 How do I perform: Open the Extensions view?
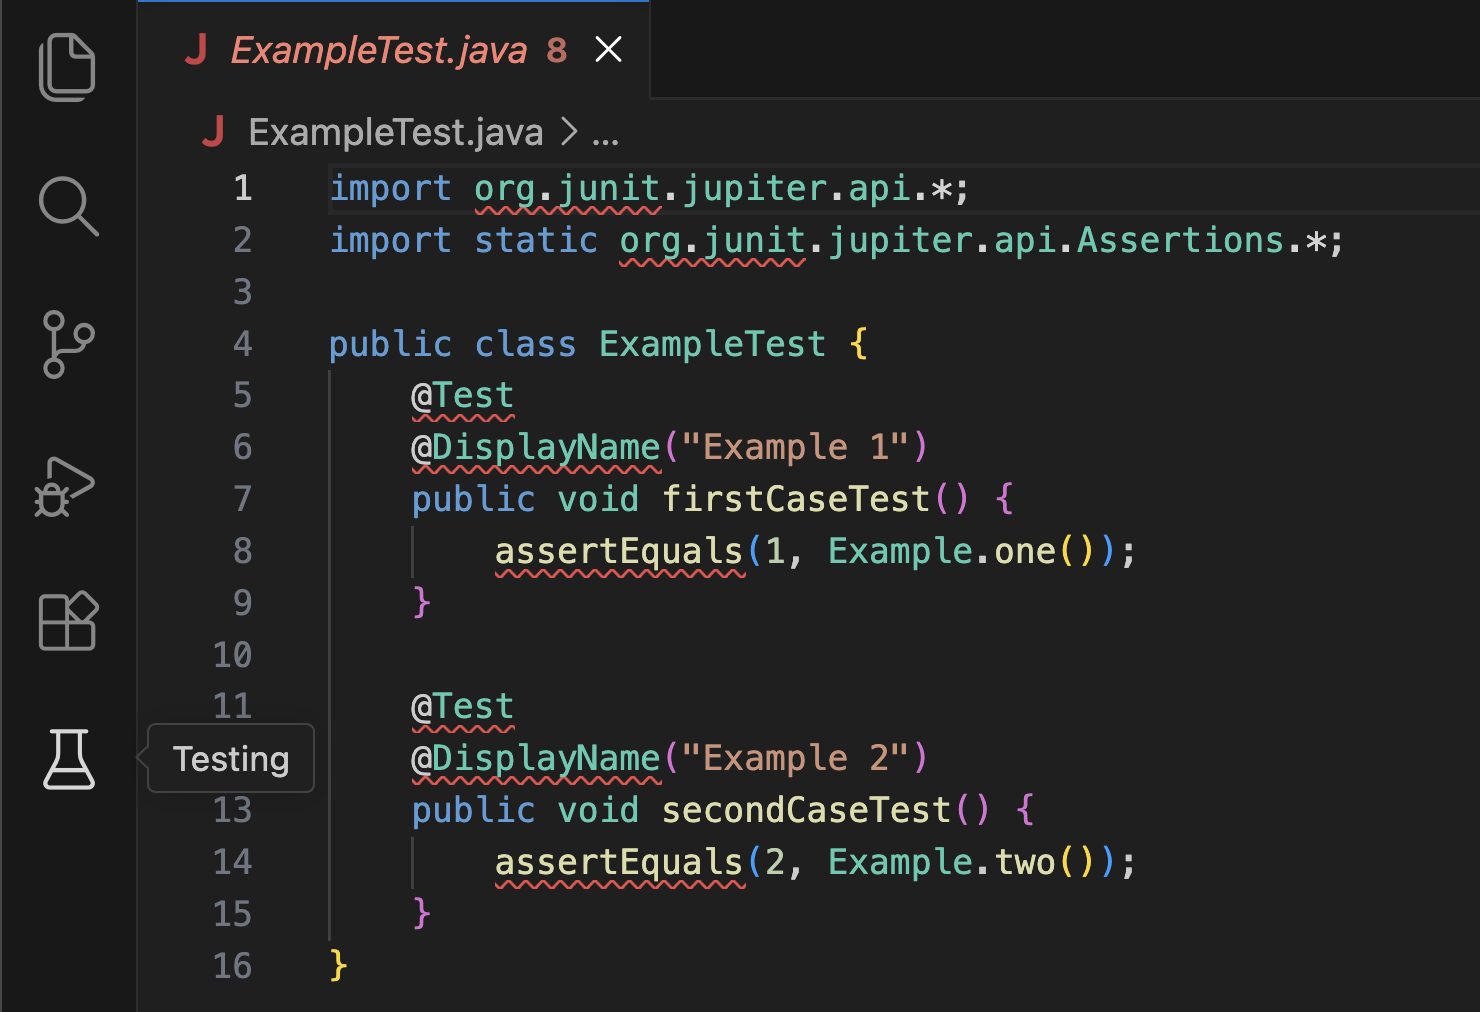tap(67, 621)
